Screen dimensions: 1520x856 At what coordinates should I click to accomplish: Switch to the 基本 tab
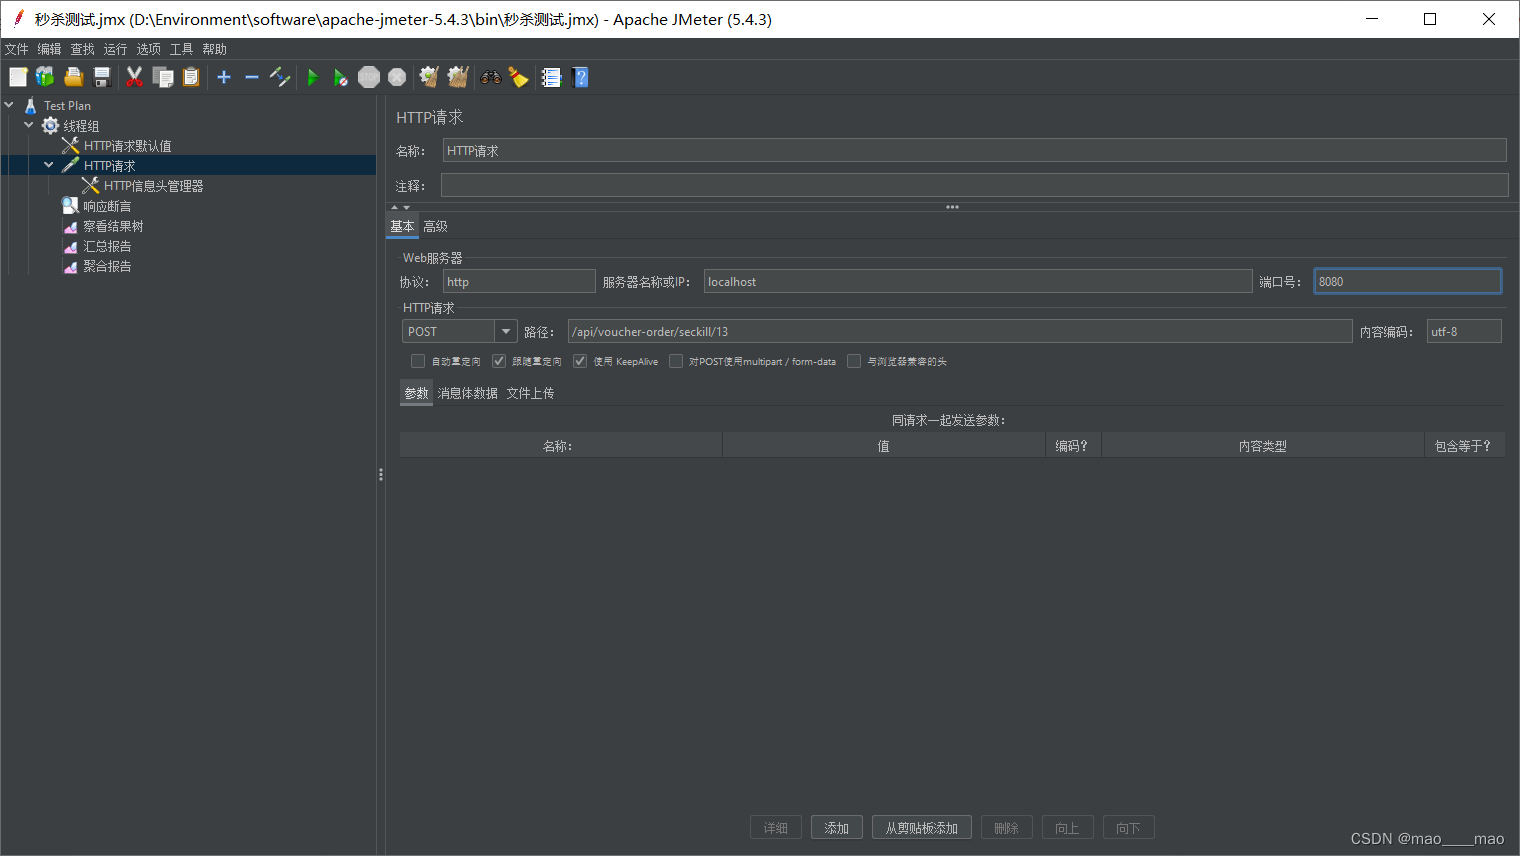click(x=402, y=226)
